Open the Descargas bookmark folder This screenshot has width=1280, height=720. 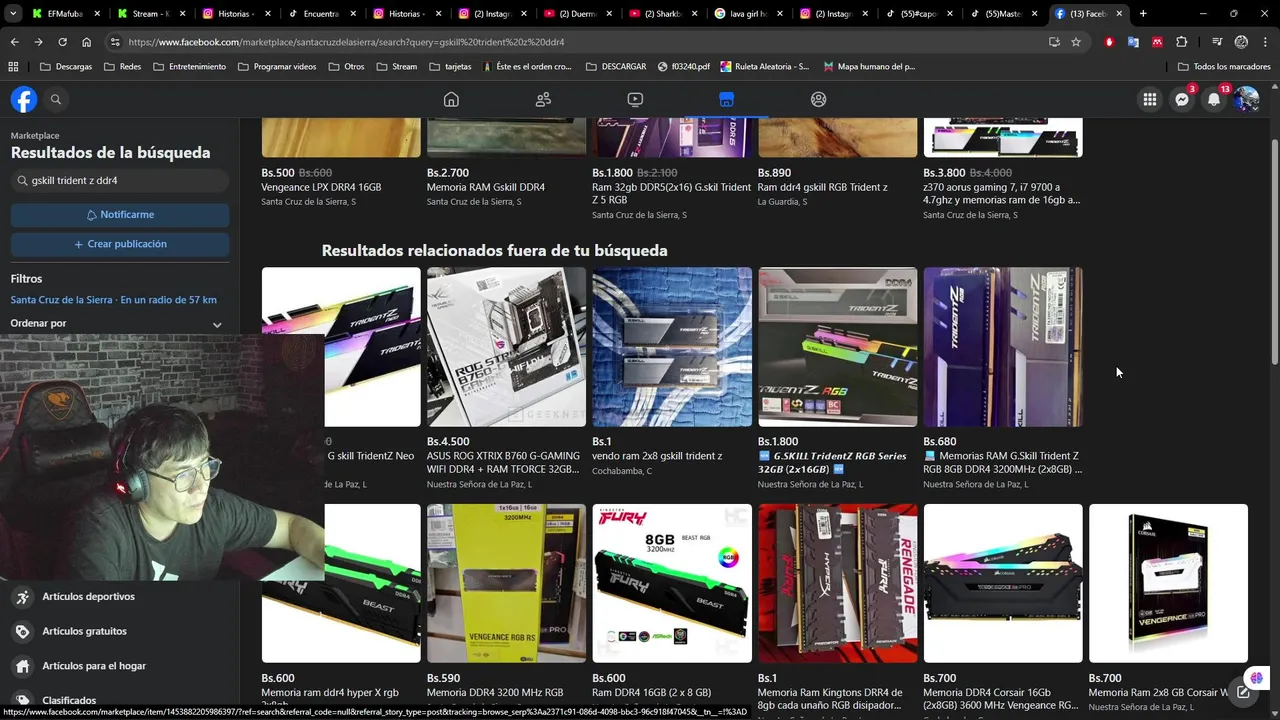[66, 66]
